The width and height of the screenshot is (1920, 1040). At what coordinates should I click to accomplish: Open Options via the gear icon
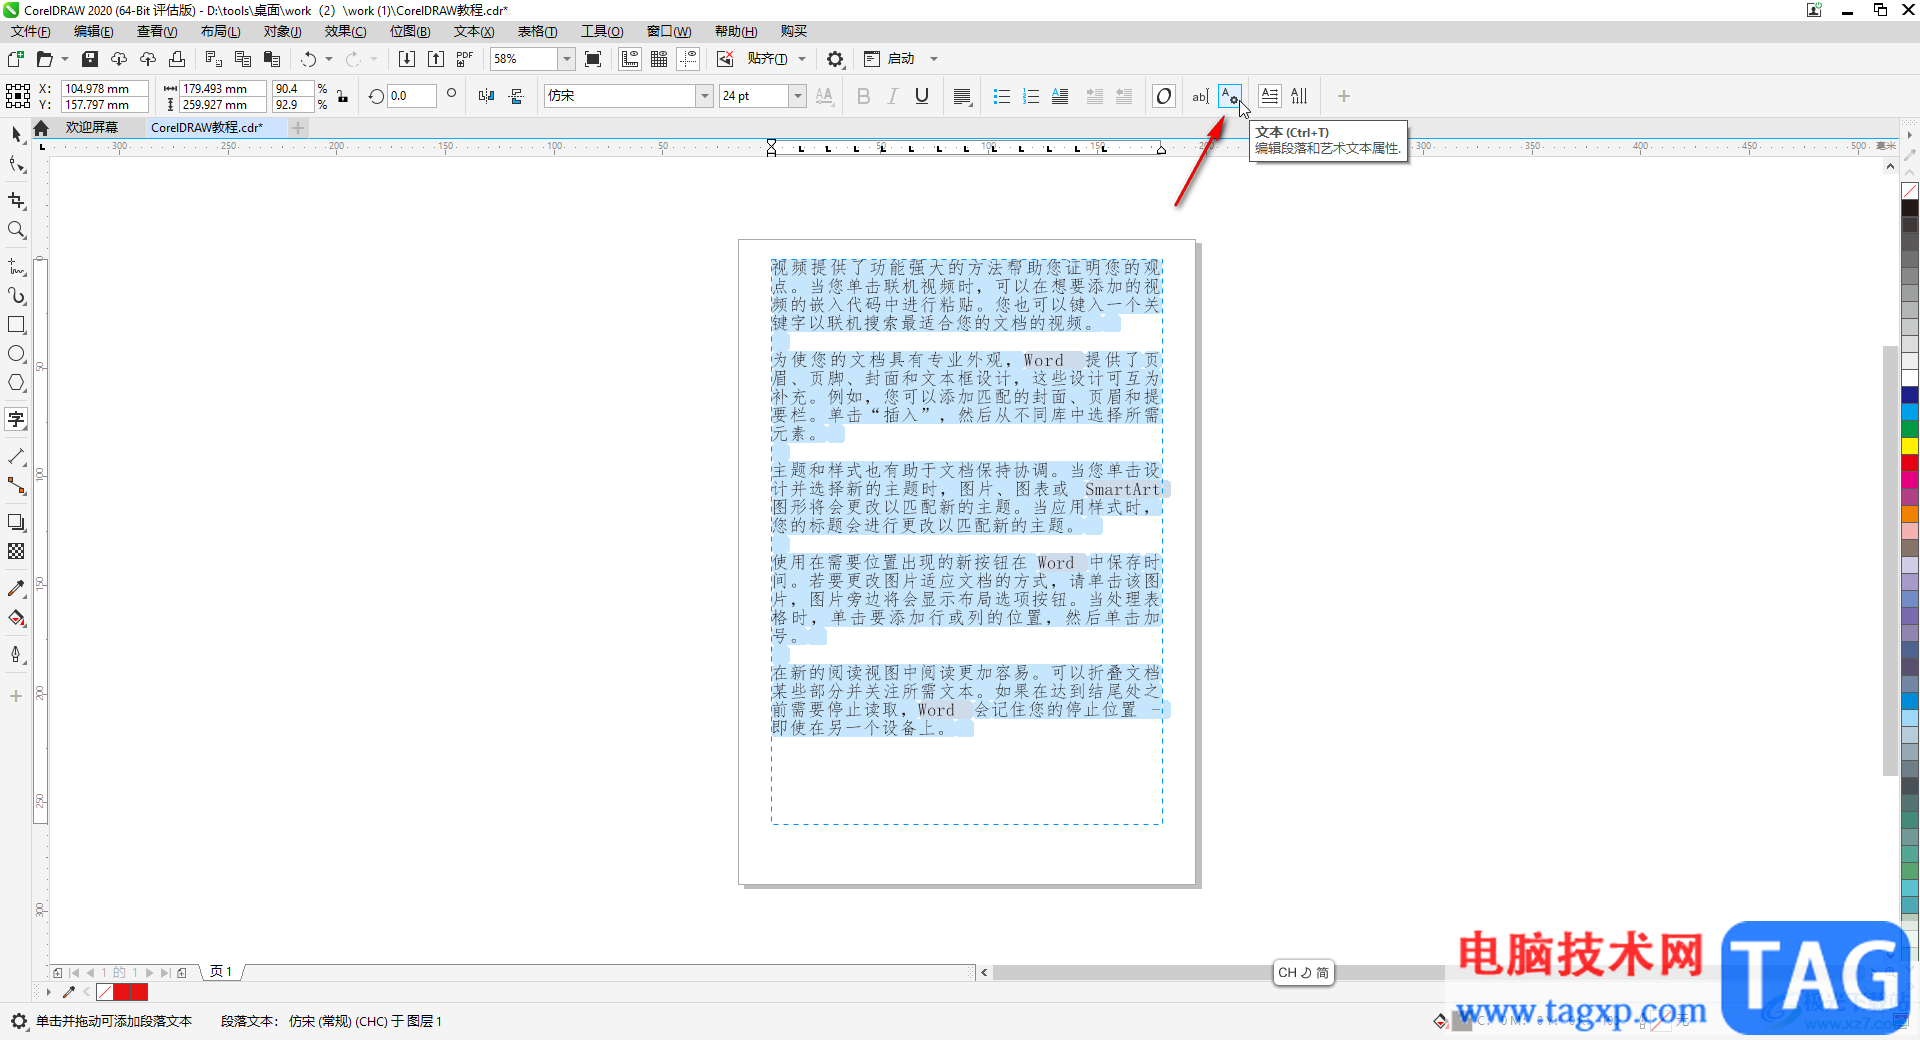tap(835, 59)
